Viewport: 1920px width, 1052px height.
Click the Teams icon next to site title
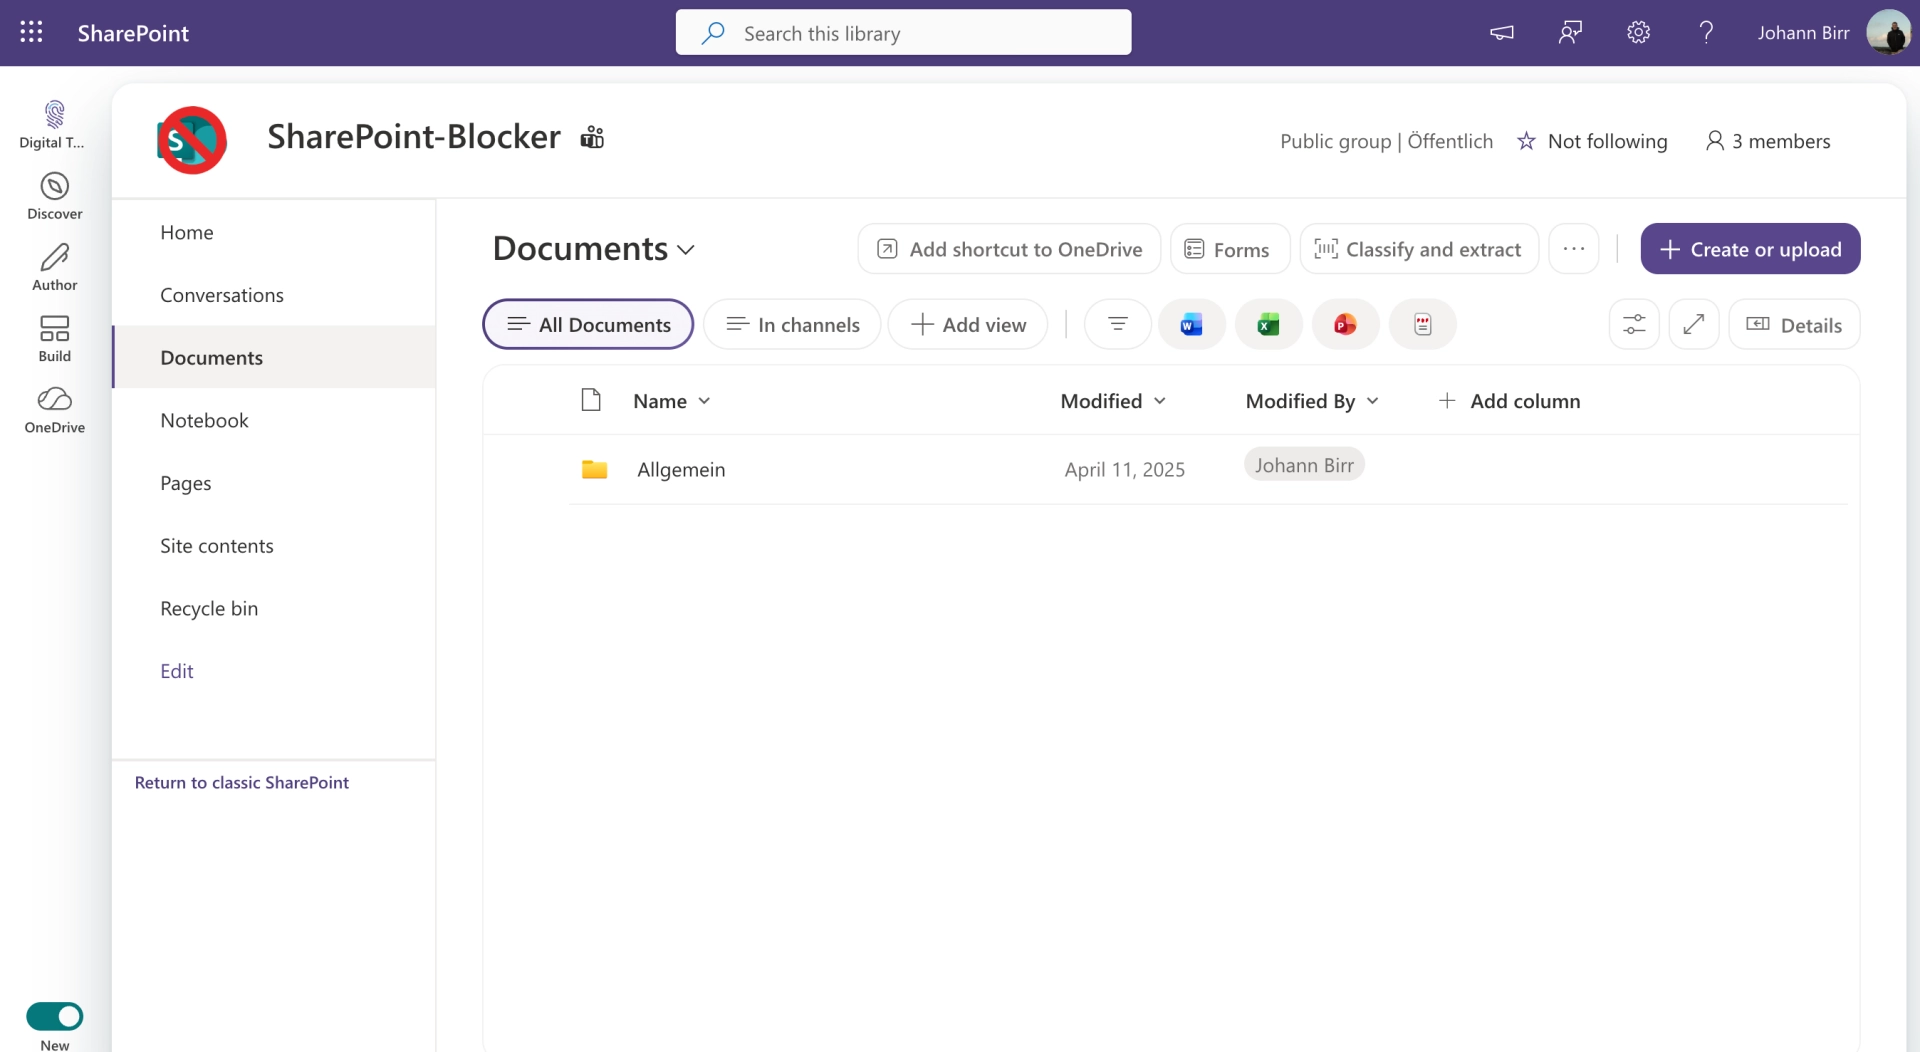[592, 137]
